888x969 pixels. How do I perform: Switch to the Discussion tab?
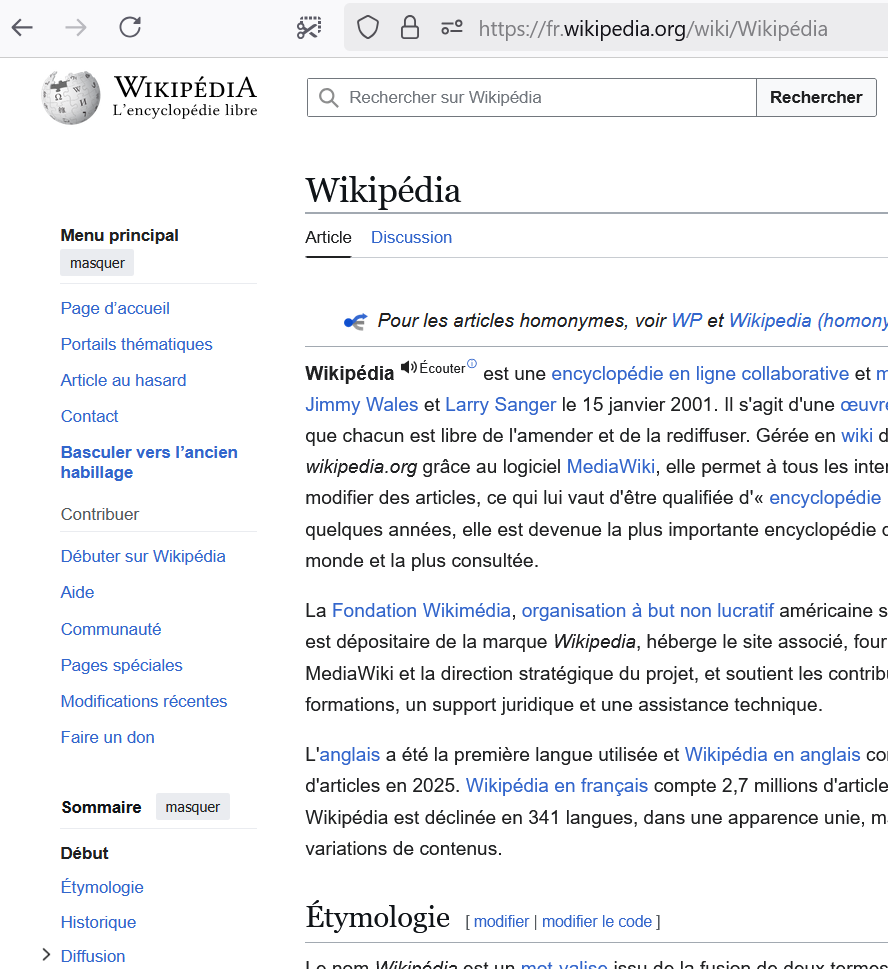pos(411,237)
